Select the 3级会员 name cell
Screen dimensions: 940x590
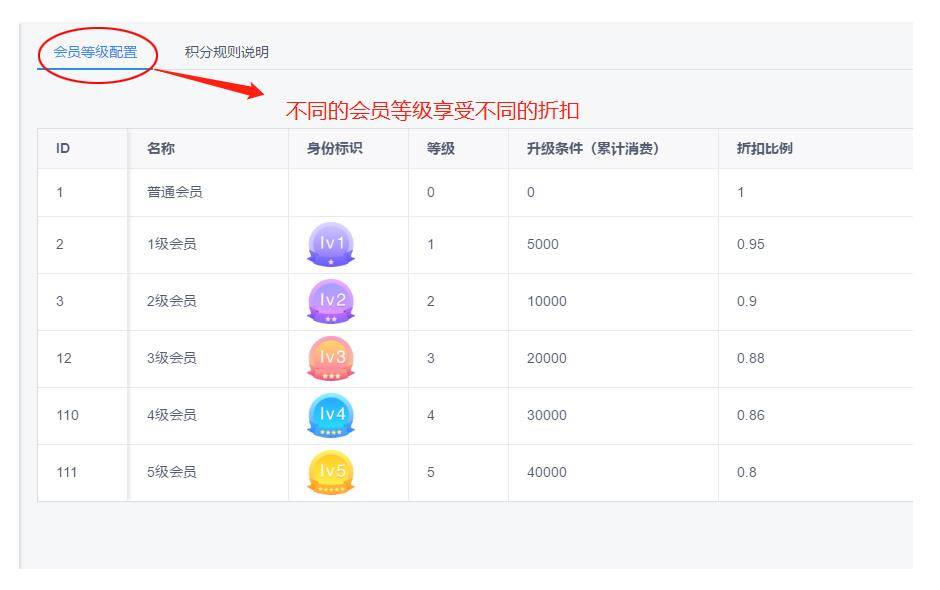171,358
